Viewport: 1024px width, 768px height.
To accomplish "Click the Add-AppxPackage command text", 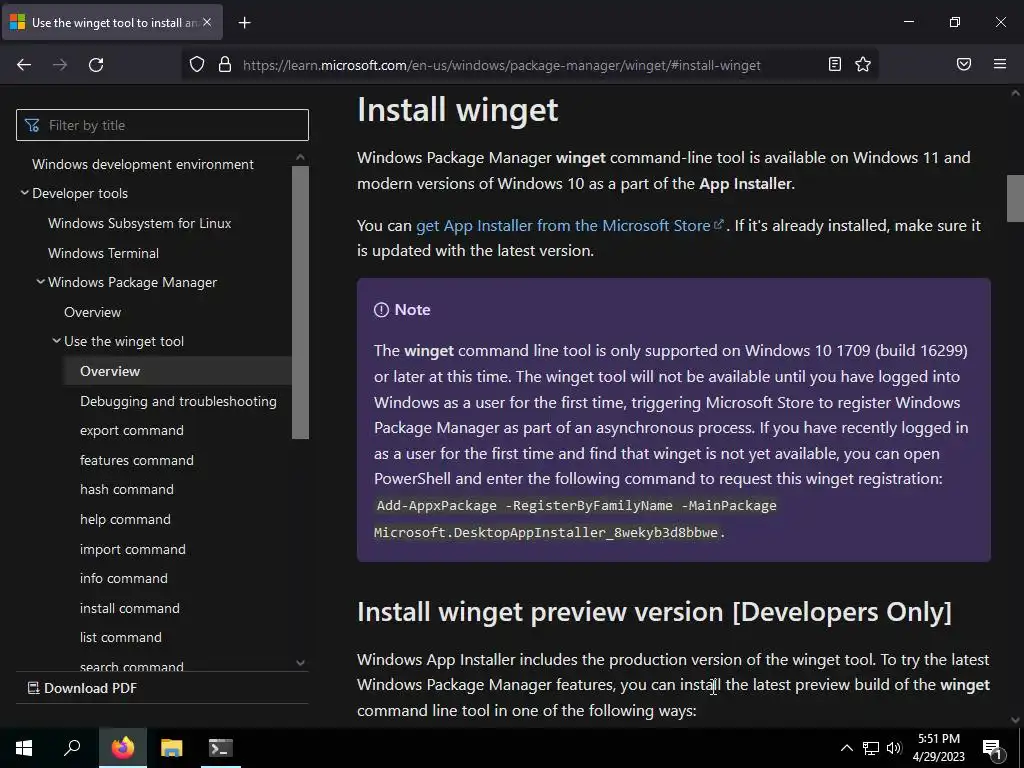I will [577, 519].
